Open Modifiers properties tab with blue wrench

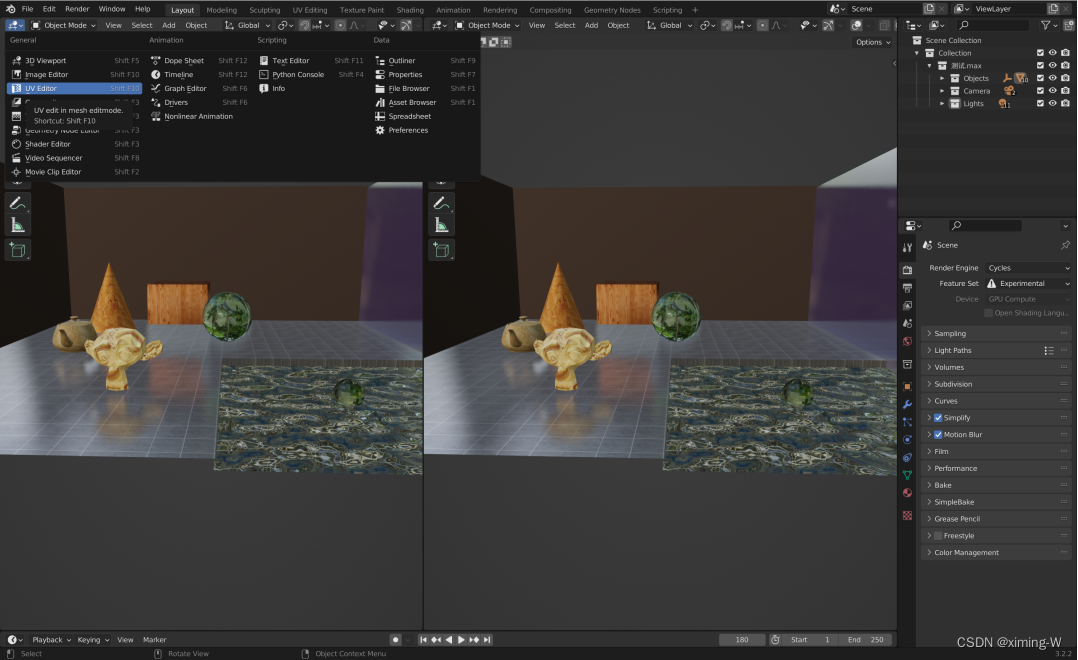pos(908,404)
